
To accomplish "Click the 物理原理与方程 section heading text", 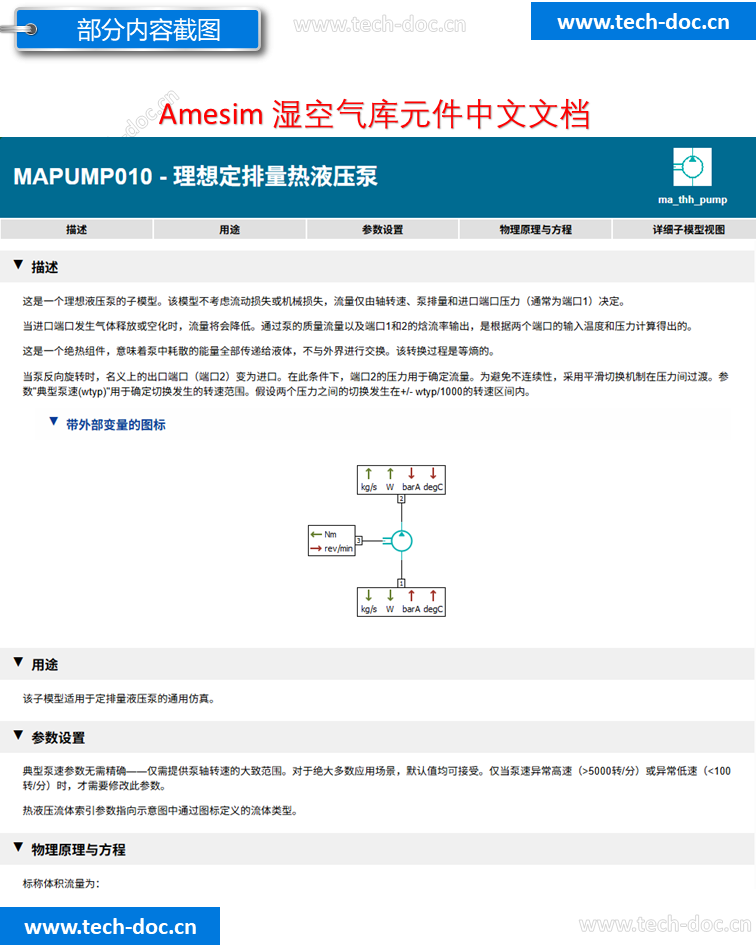I will 78,850.
